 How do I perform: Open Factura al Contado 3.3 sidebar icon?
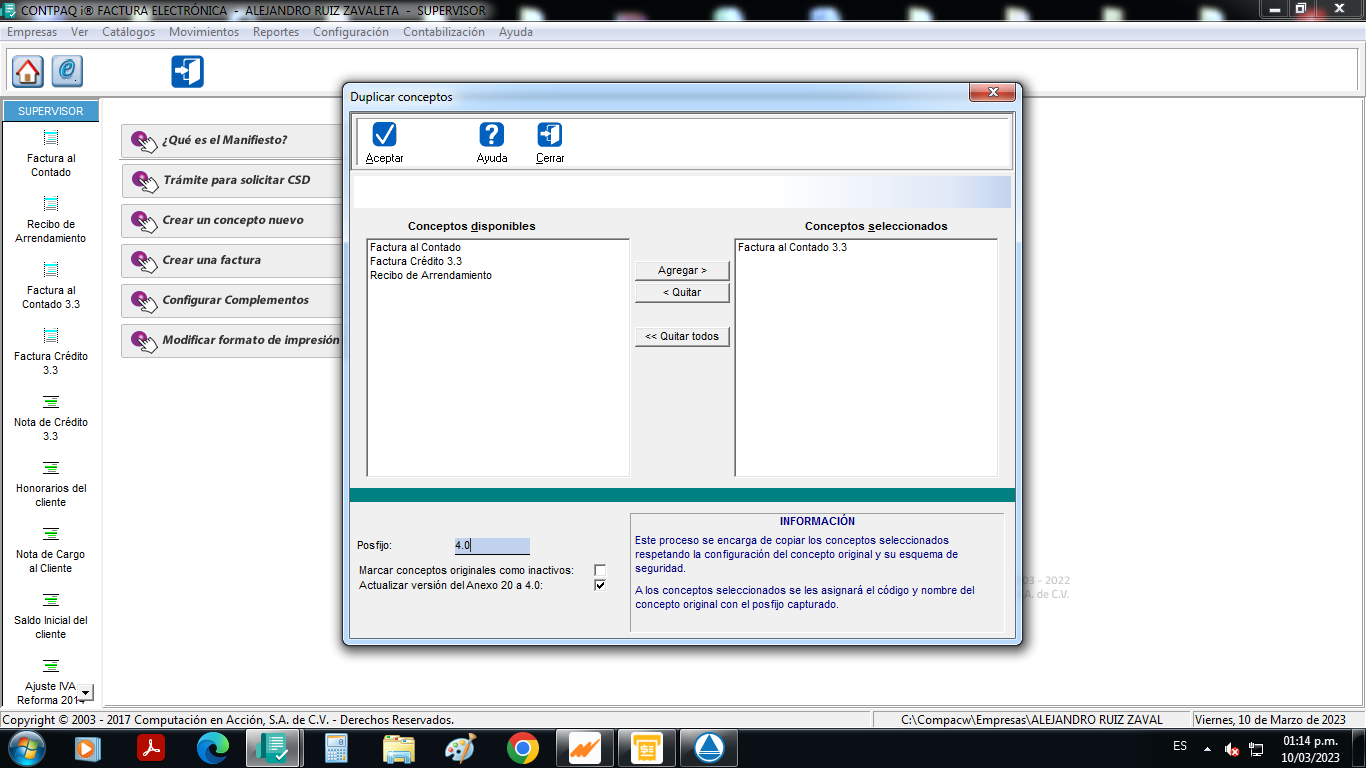tap(51, 270)
